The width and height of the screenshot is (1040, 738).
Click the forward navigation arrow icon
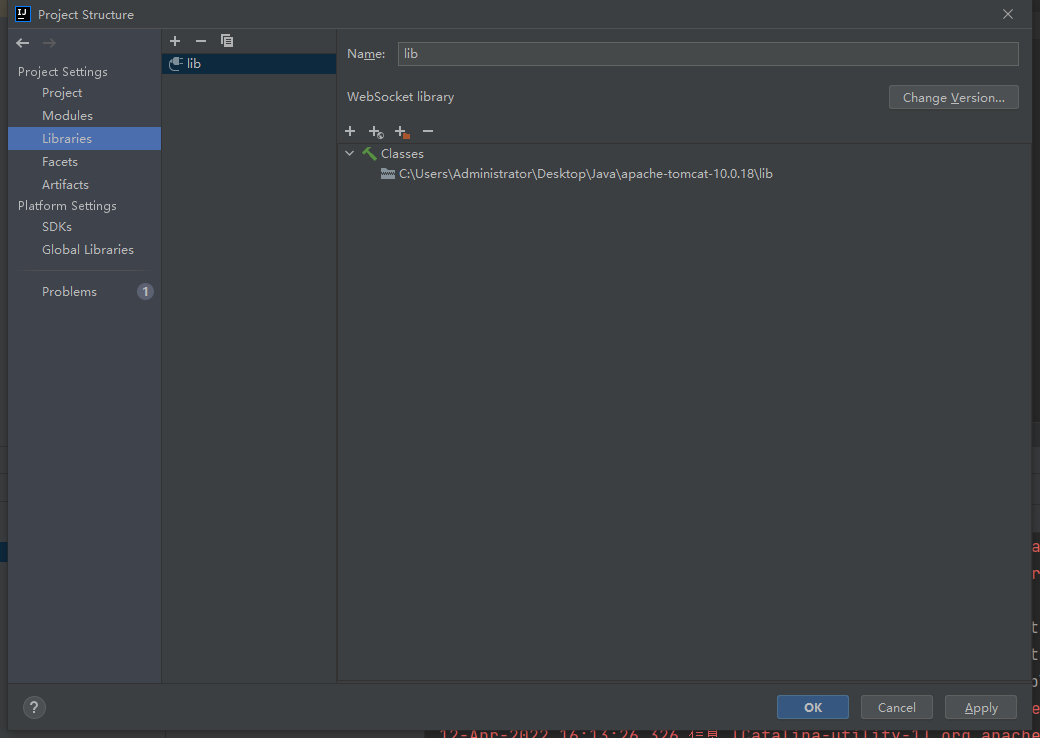coord(49,43)
